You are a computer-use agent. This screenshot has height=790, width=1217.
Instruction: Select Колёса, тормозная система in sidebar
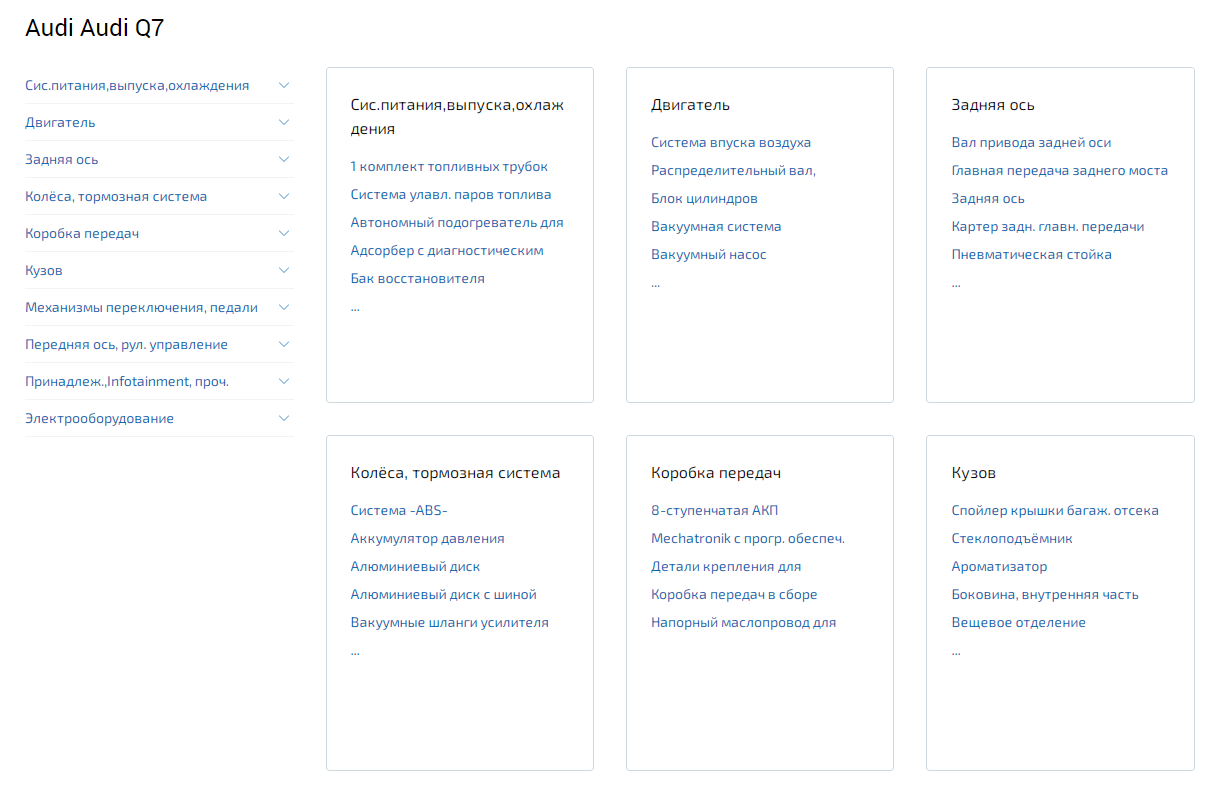point(116,196)
